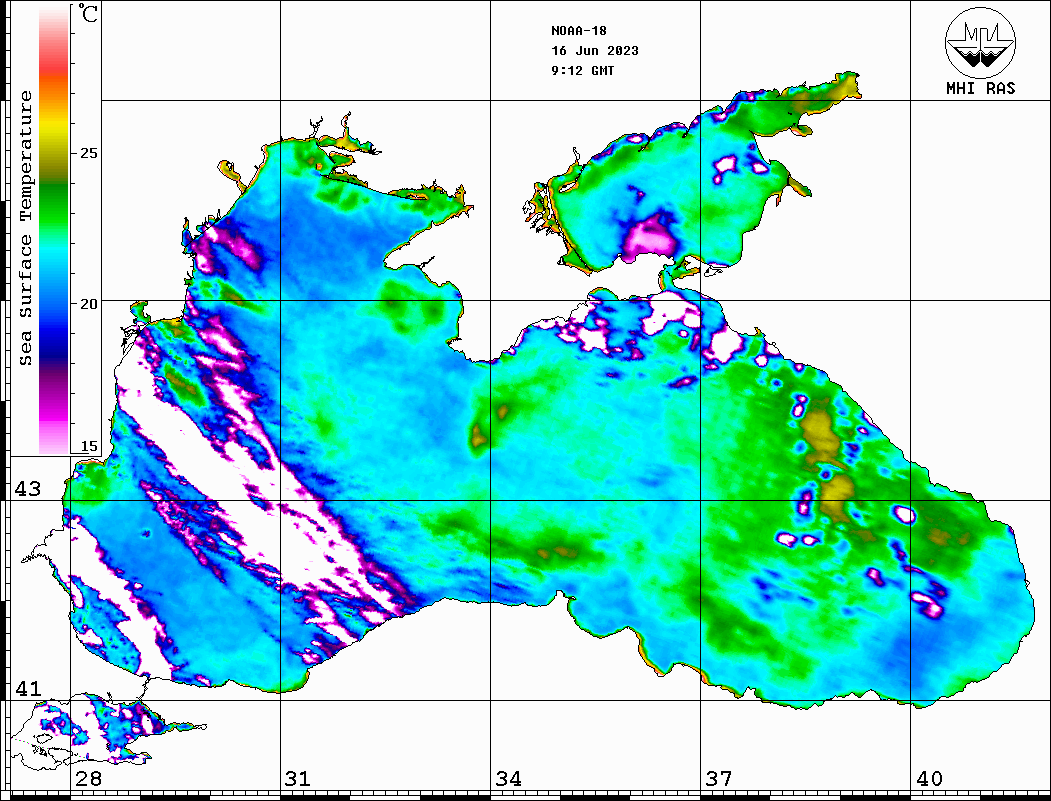
Task: Click the MHI RAS logo emblem
Action: tap(980, 42)
